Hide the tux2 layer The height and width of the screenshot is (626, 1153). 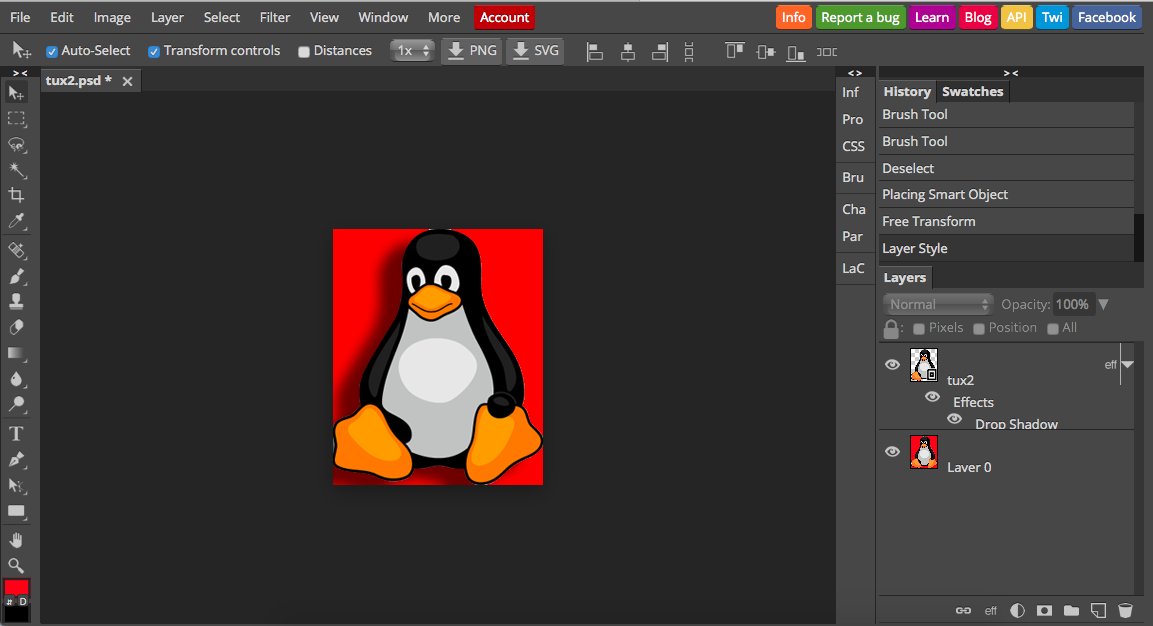892,364
